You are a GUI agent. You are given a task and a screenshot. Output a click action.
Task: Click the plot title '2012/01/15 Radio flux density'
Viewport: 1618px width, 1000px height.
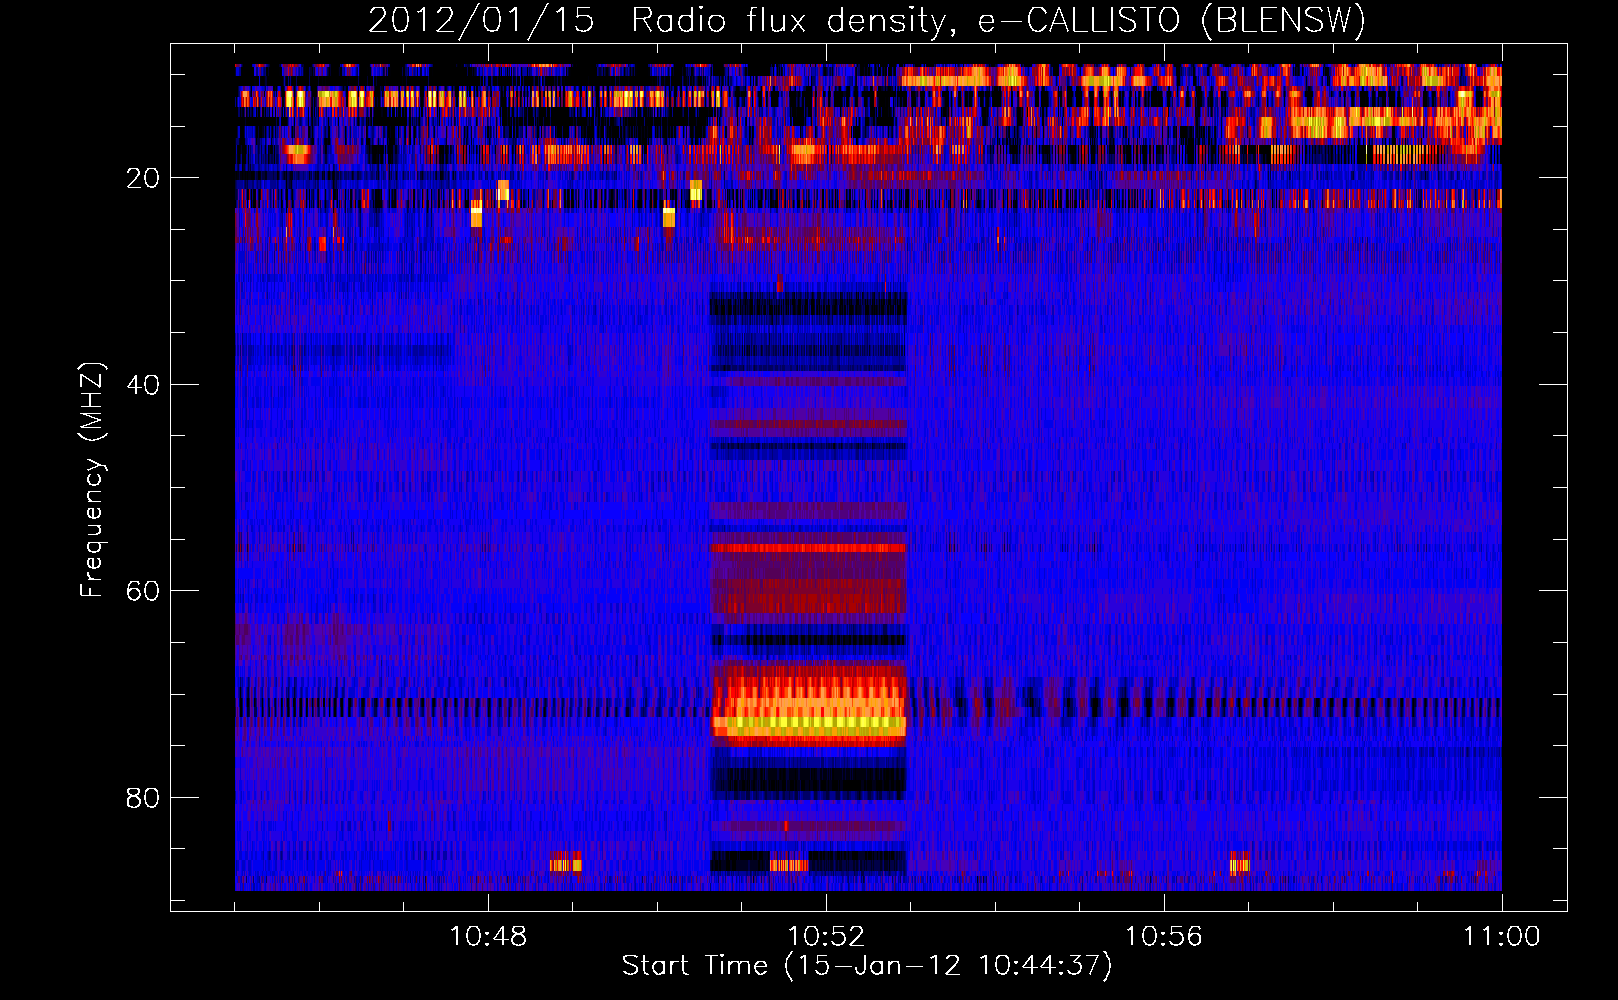click(867, 20)
